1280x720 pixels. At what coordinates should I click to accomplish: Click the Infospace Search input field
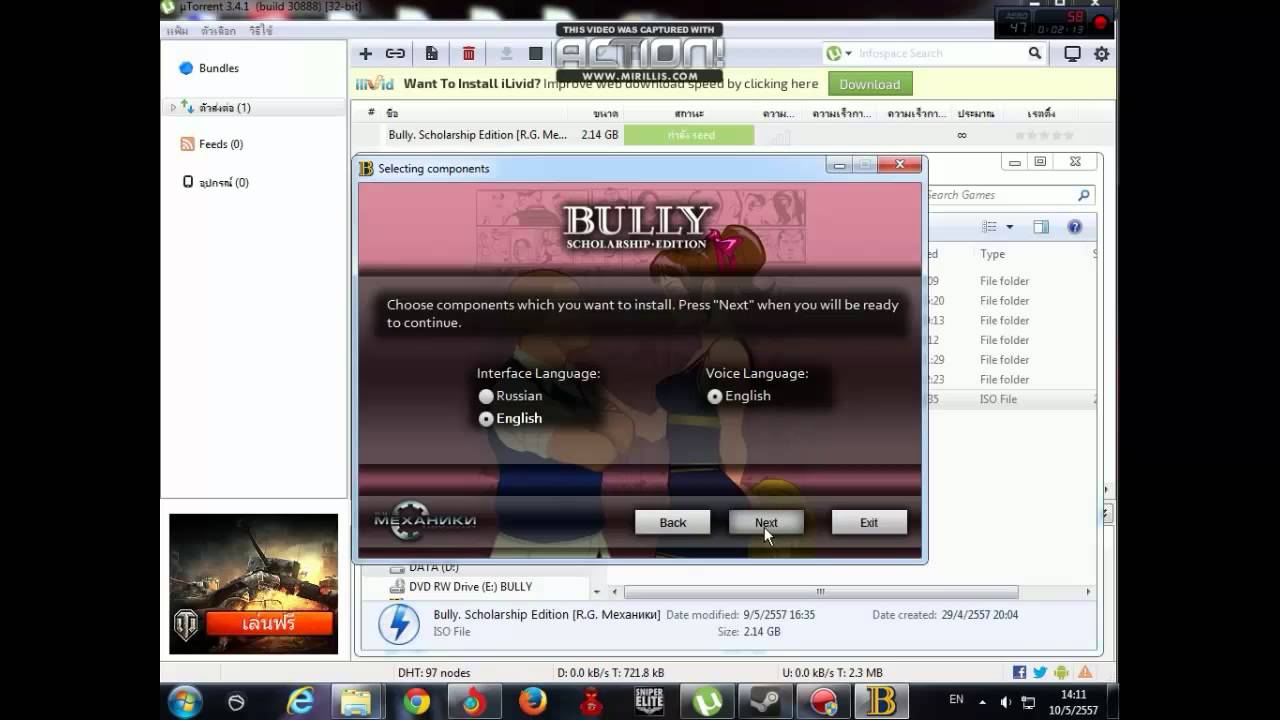[940, 54]
